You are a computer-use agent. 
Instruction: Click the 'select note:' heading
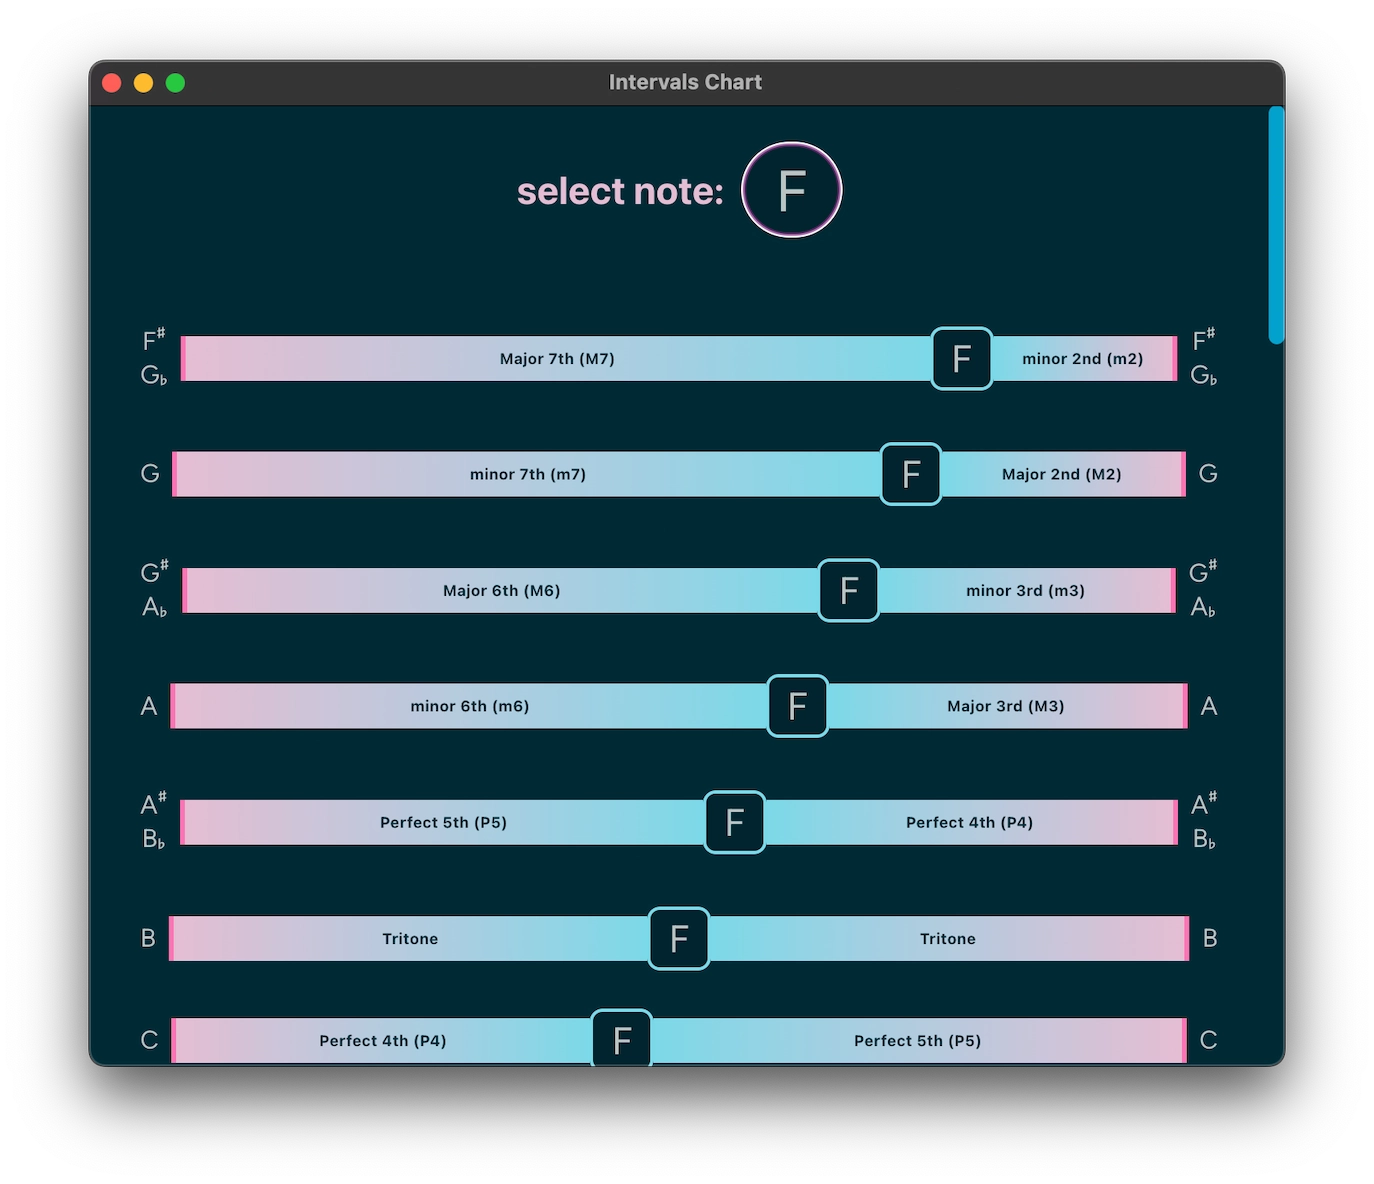(620, 191)
